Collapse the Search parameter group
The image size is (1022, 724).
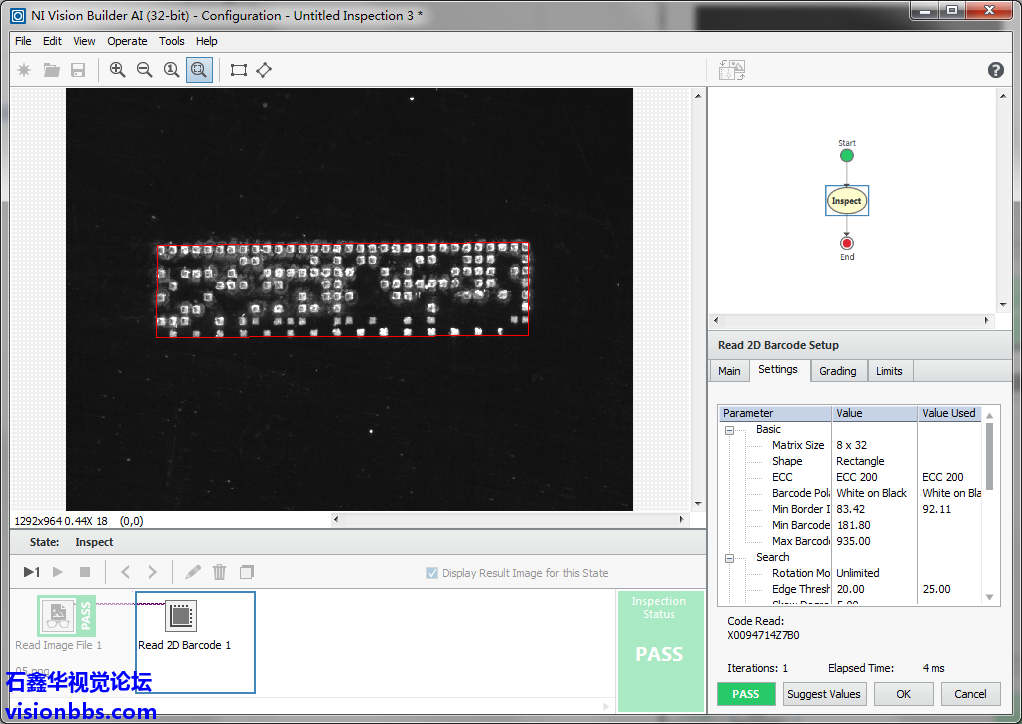[x=730, y=558]
